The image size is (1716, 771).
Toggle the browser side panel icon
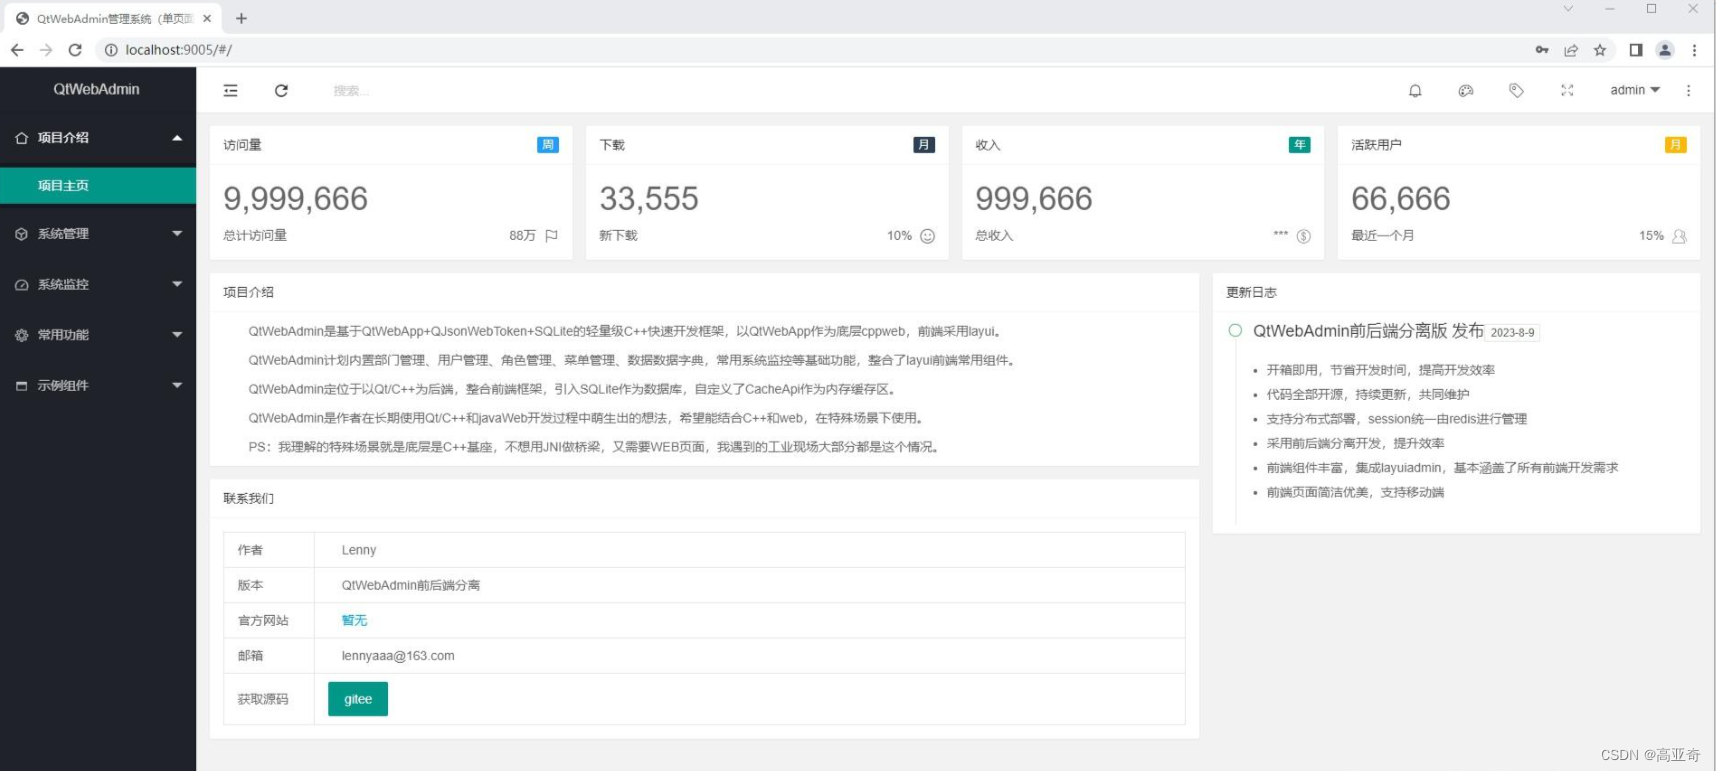tap(1636, 50)
